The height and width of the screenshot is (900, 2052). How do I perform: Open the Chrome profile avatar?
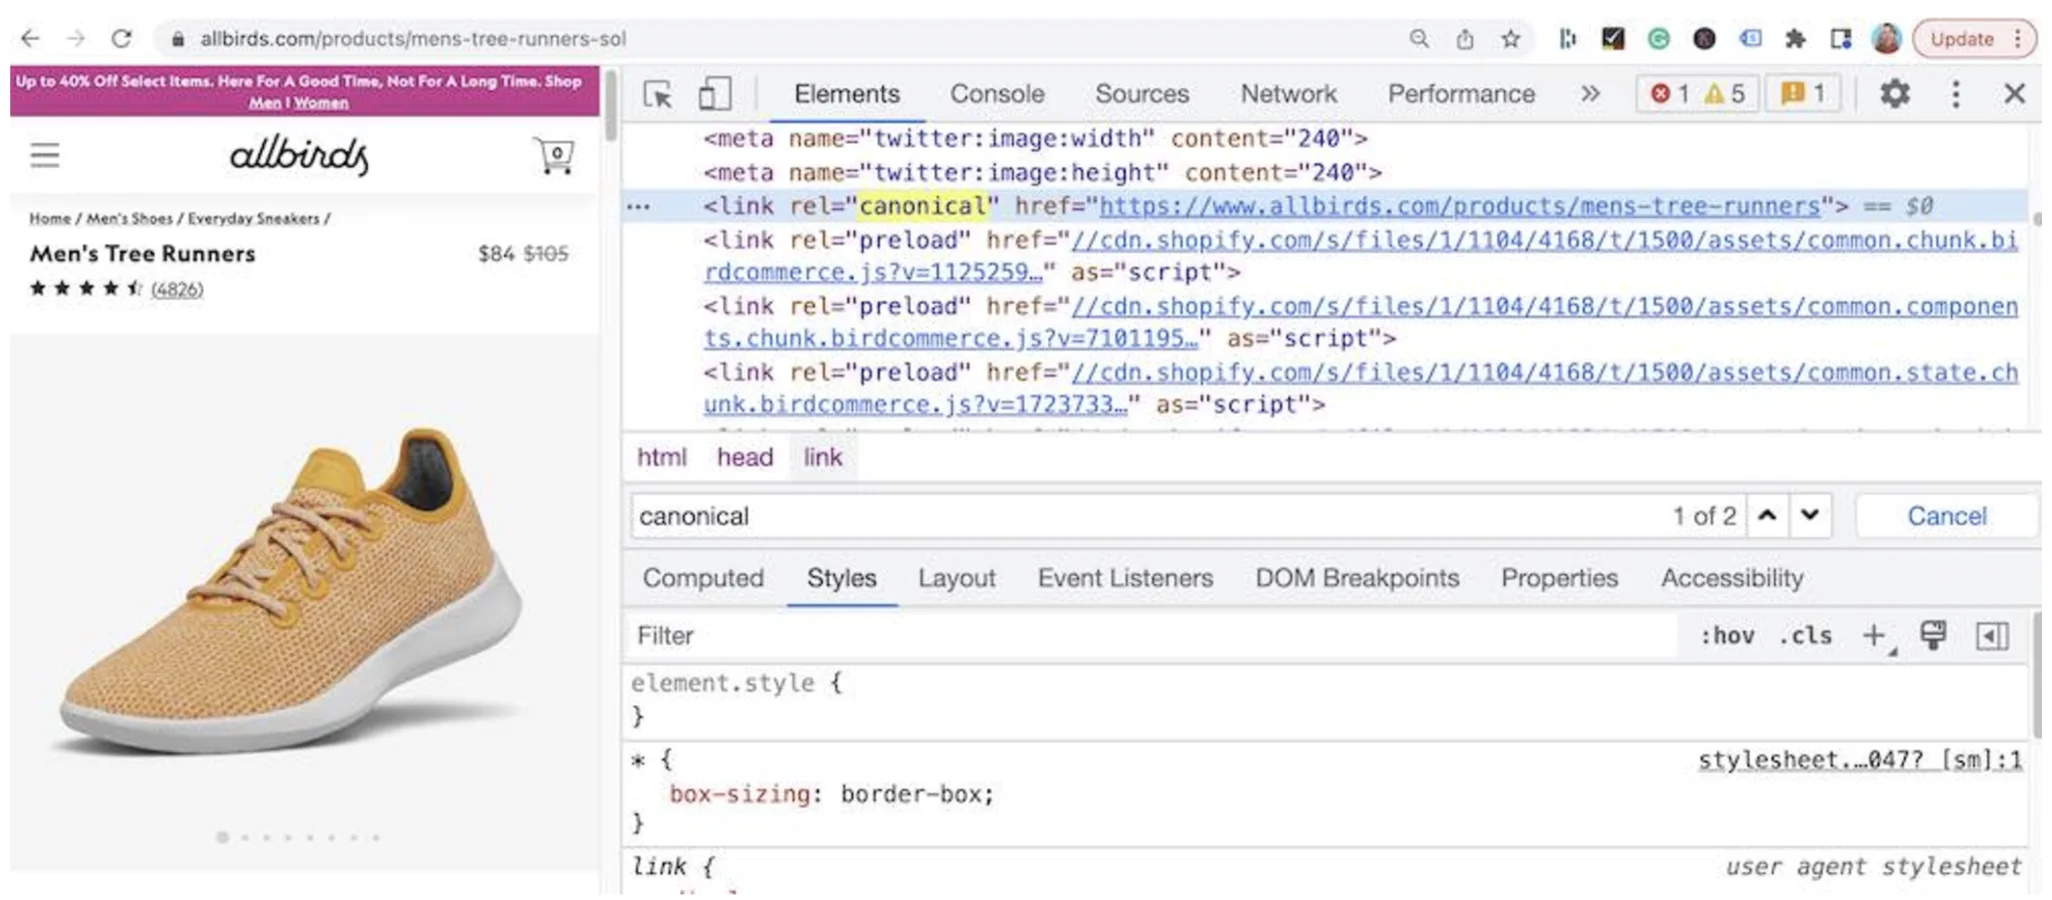pos(1886,39)
